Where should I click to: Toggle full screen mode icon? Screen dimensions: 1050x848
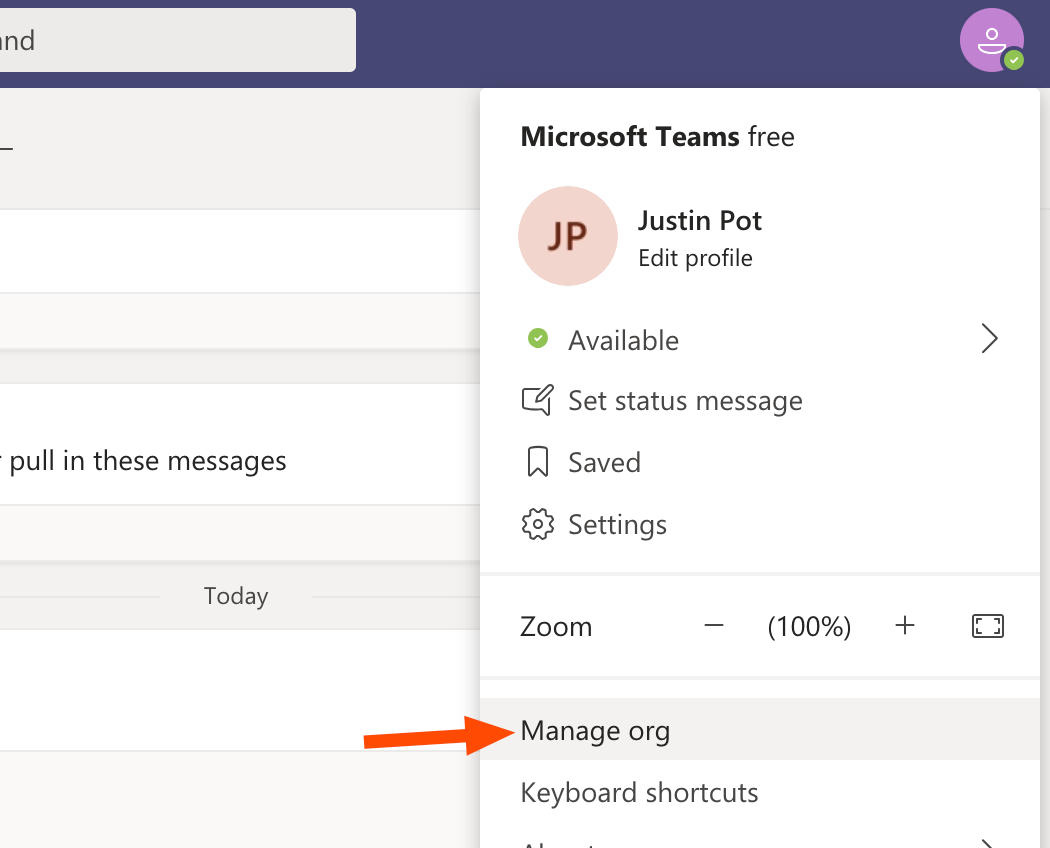coord(988,626)
